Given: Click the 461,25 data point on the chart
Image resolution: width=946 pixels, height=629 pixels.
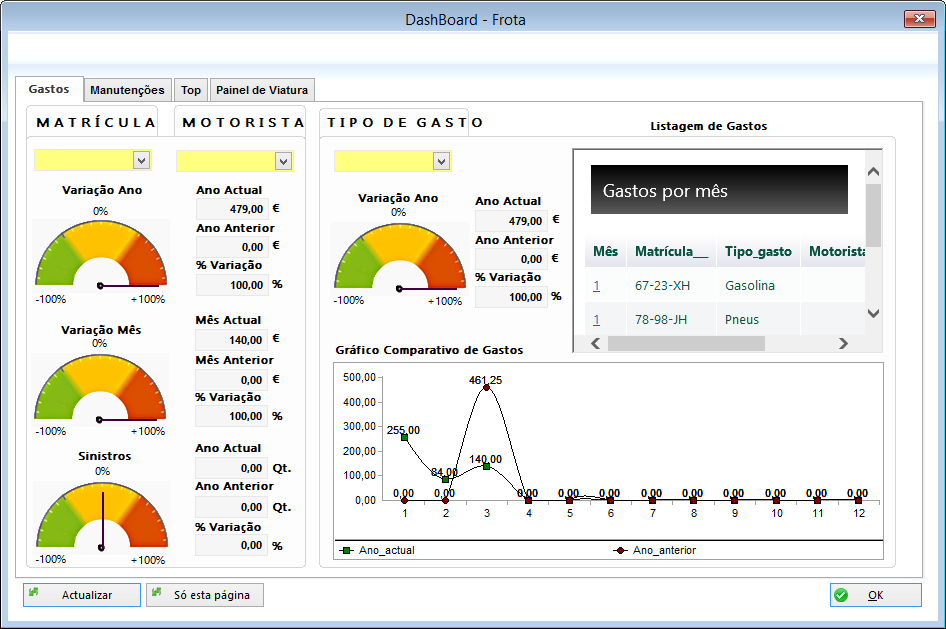Looking at the screenshot, I should coord(486,388).
